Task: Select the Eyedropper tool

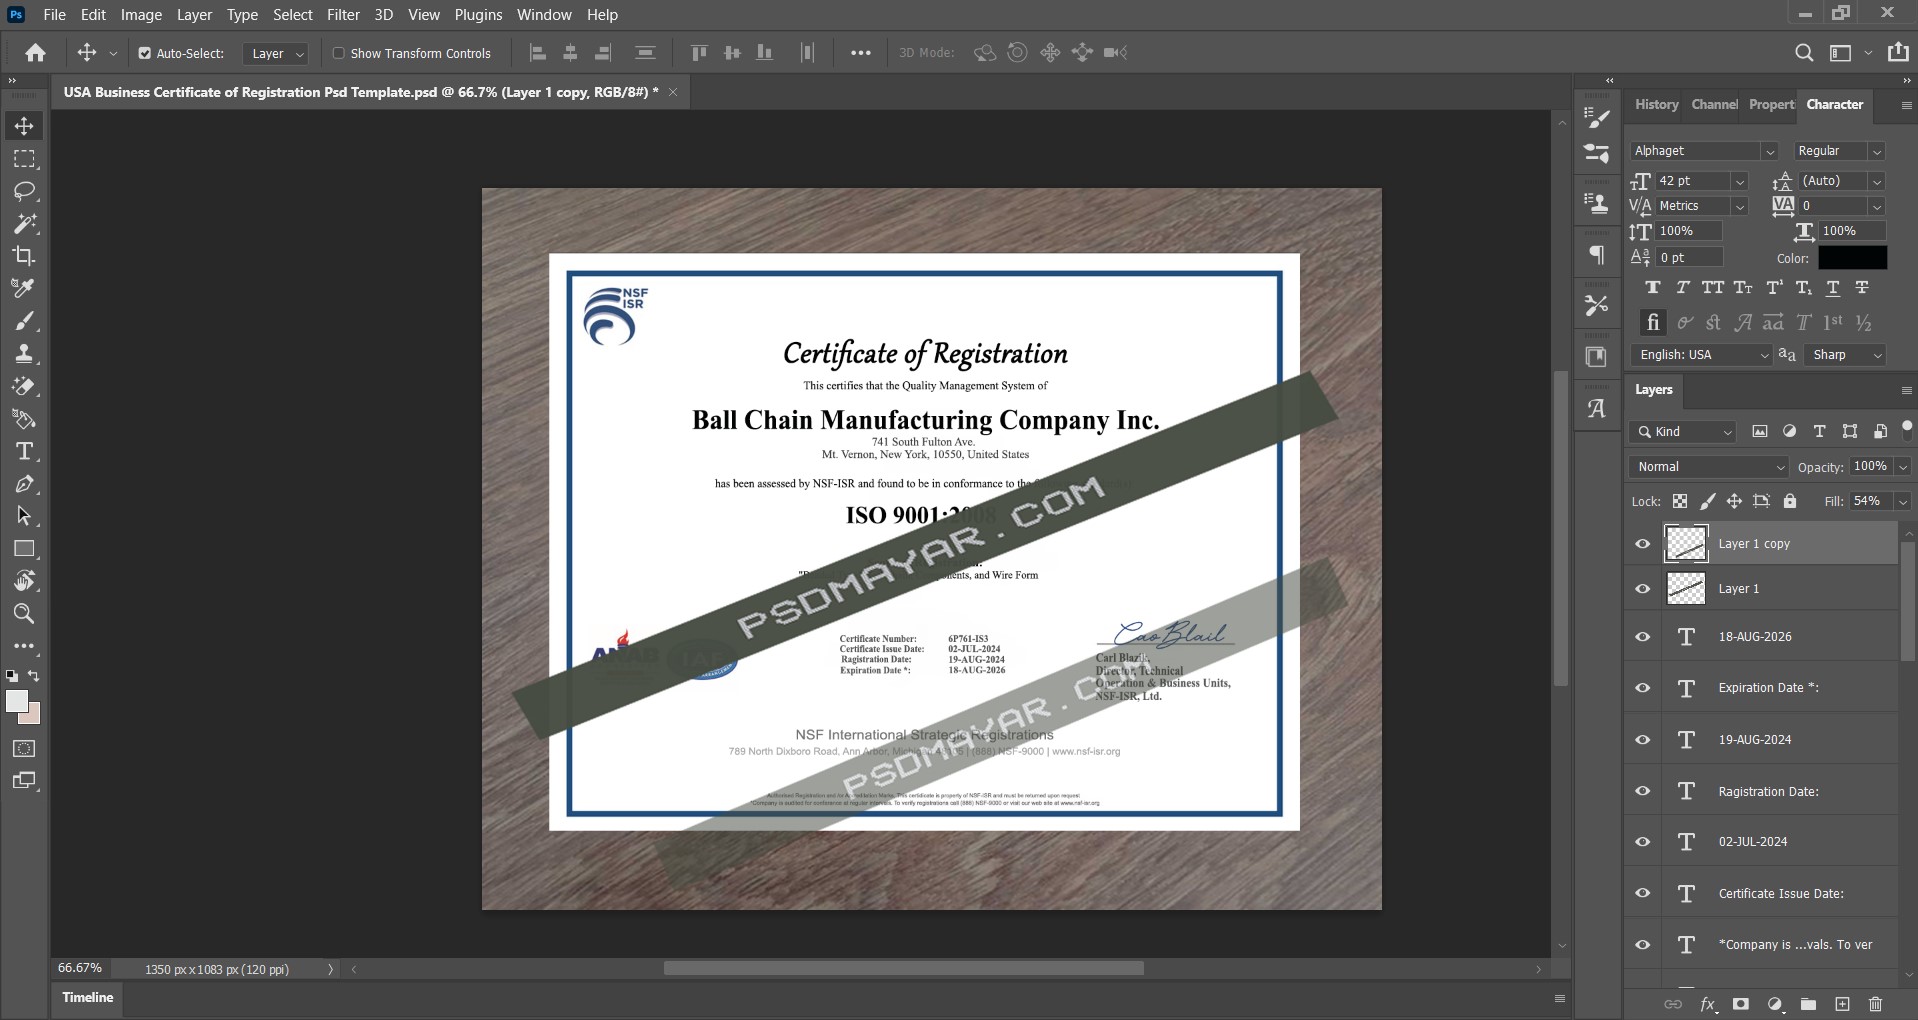Action: (x=24, y=288)
